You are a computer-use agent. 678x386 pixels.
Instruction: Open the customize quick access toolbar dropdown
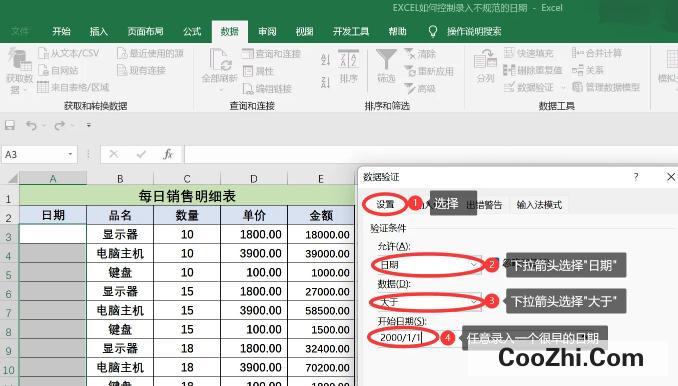(x=89, y=125)
